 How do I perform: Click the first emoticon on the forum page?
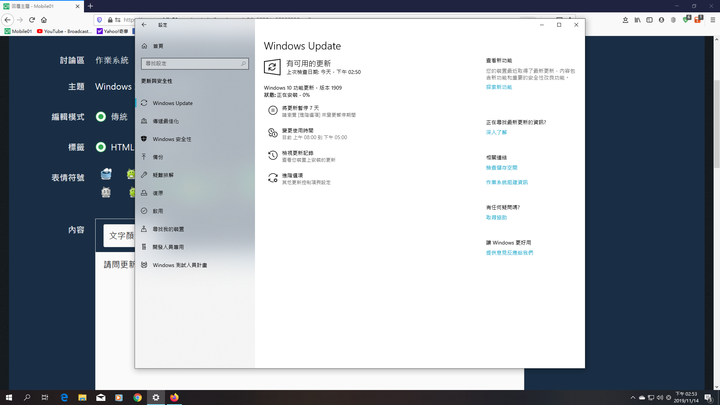click(x=106, y=174)
